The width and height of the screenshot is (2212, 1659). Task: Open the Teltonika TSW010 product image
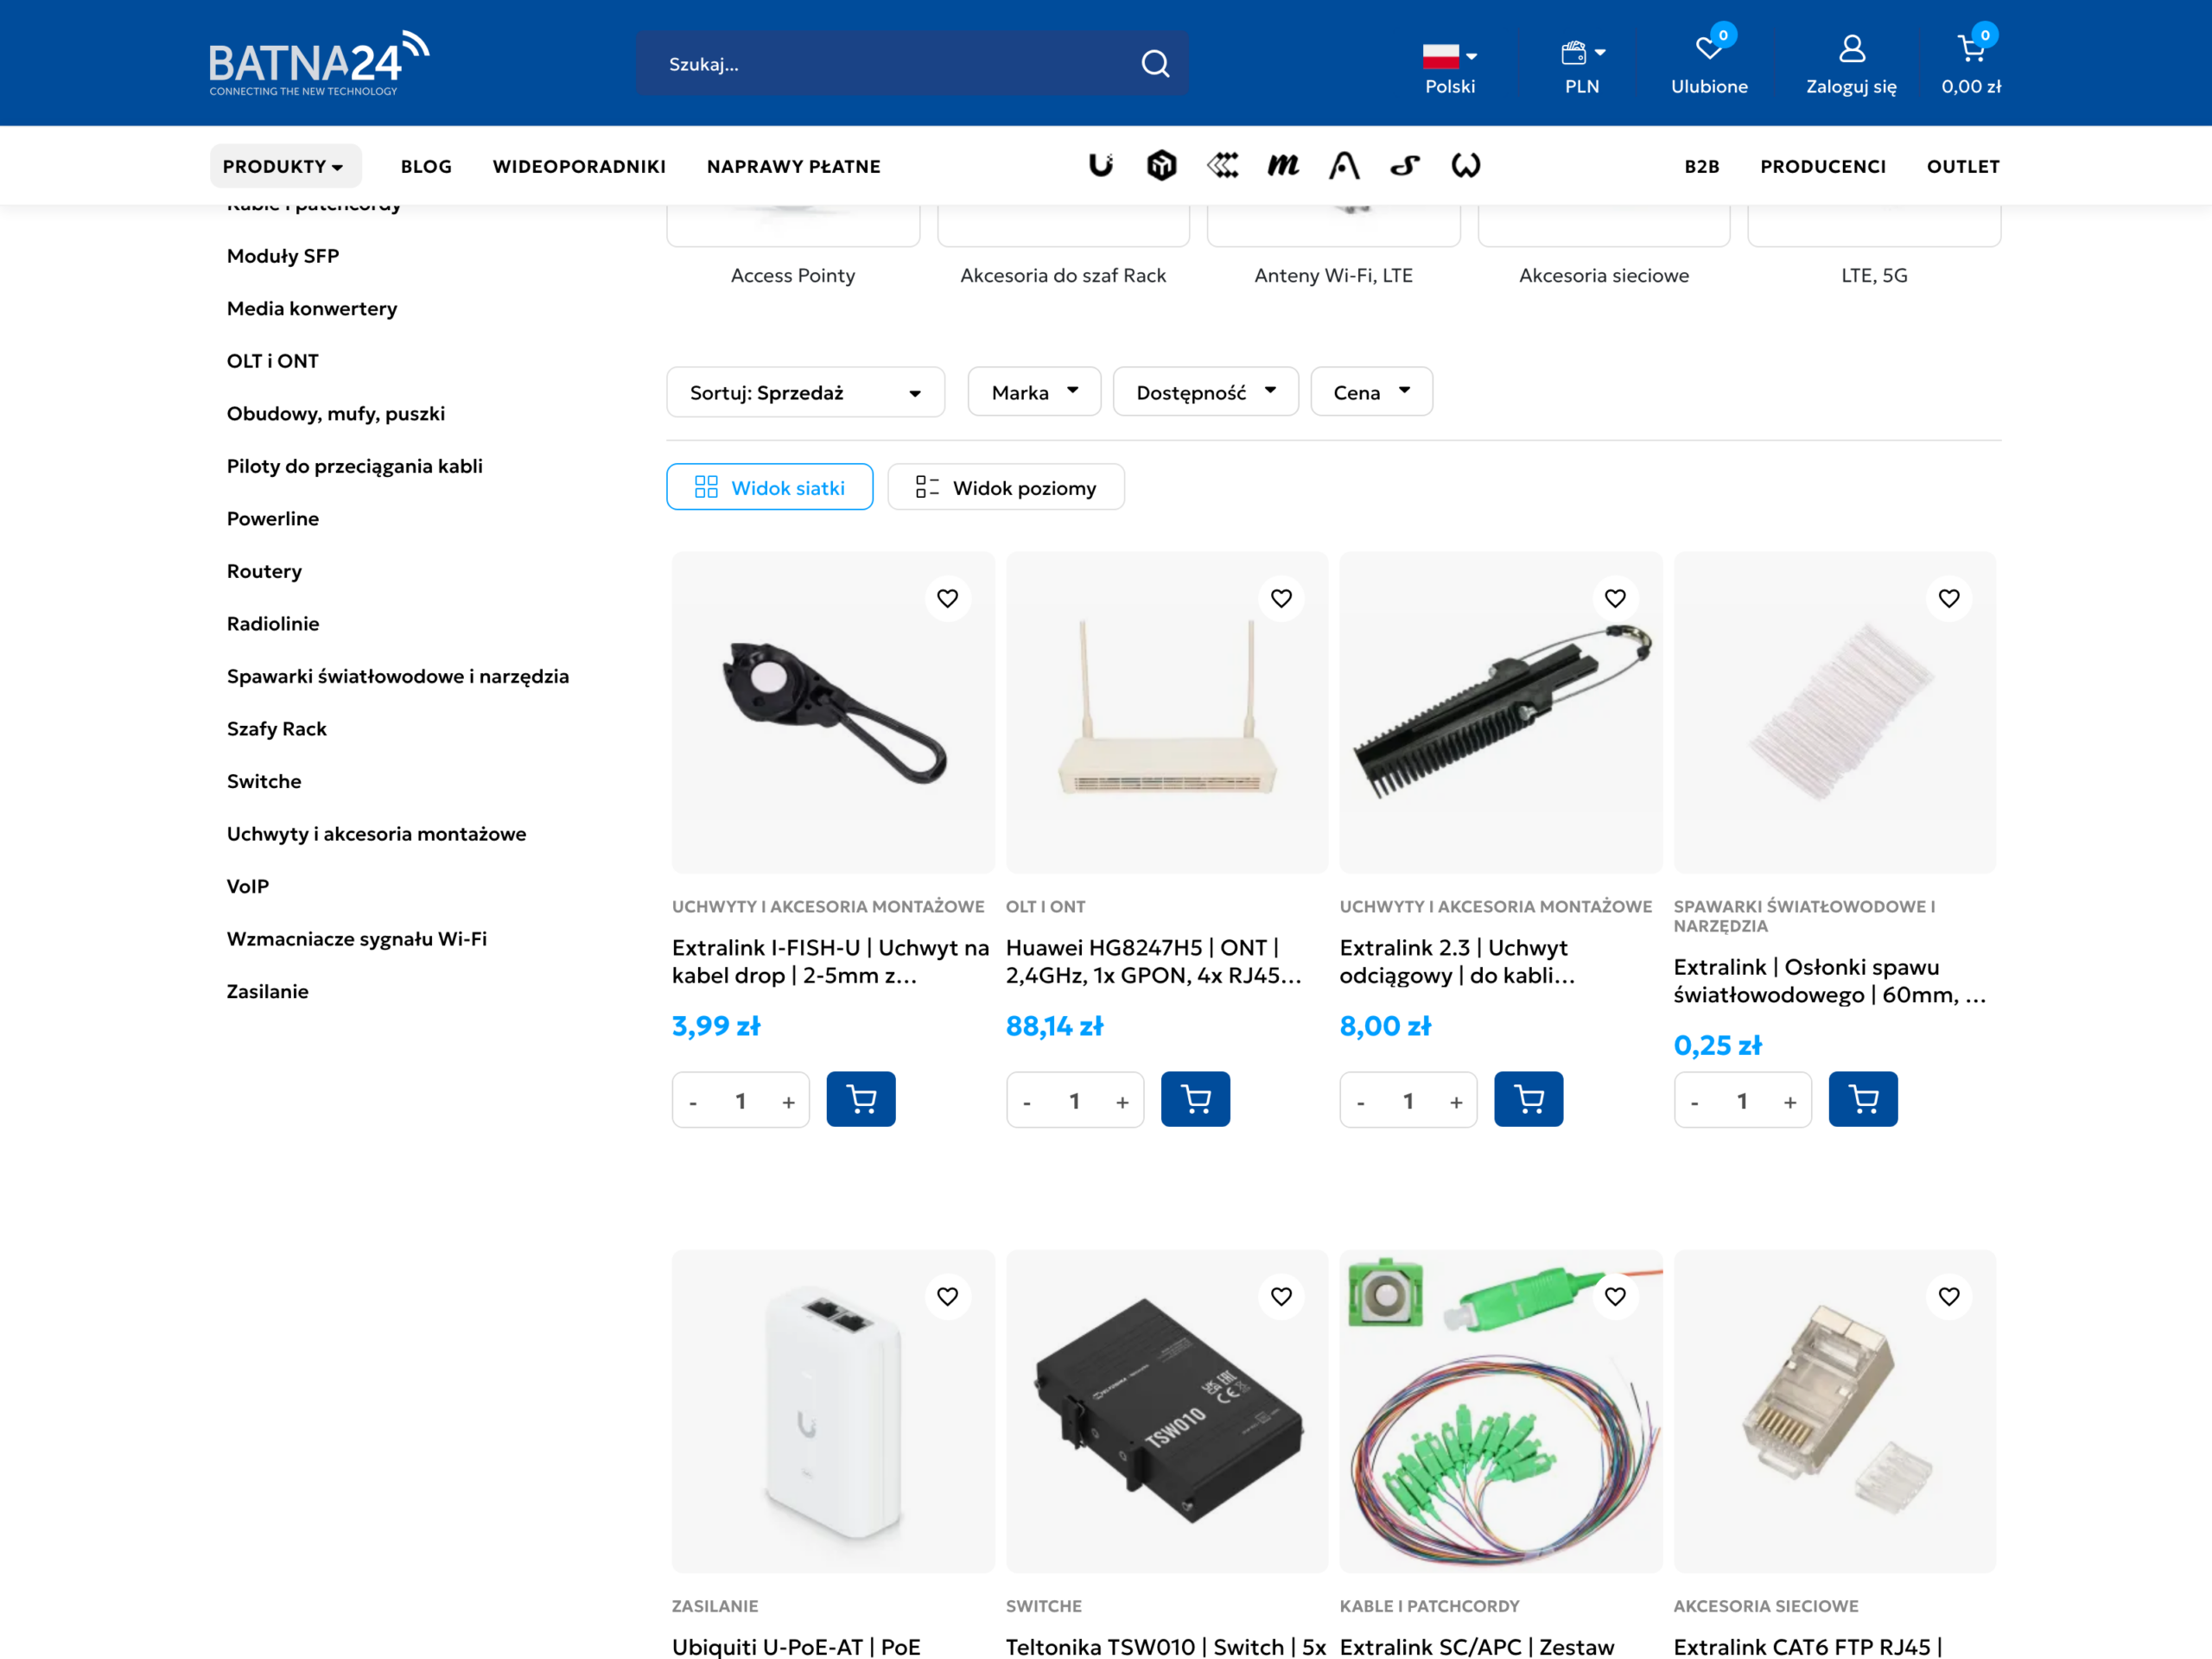[x=1167, y=1411]
